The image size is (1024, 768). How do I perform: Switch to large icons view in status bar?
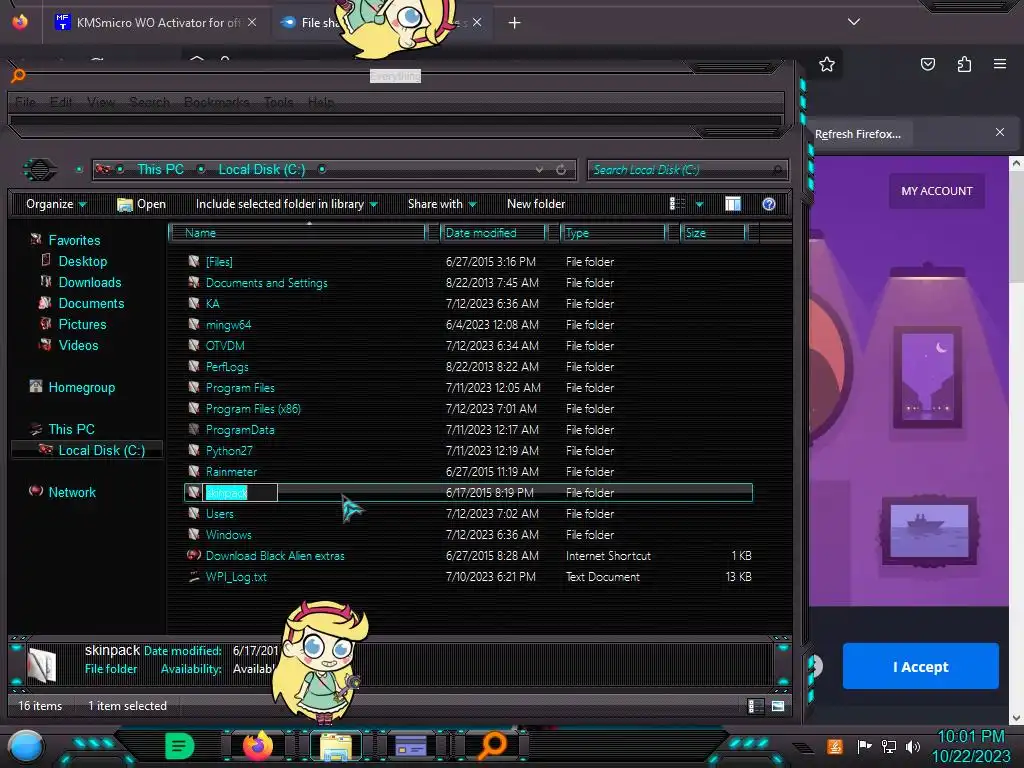(778, 706)
